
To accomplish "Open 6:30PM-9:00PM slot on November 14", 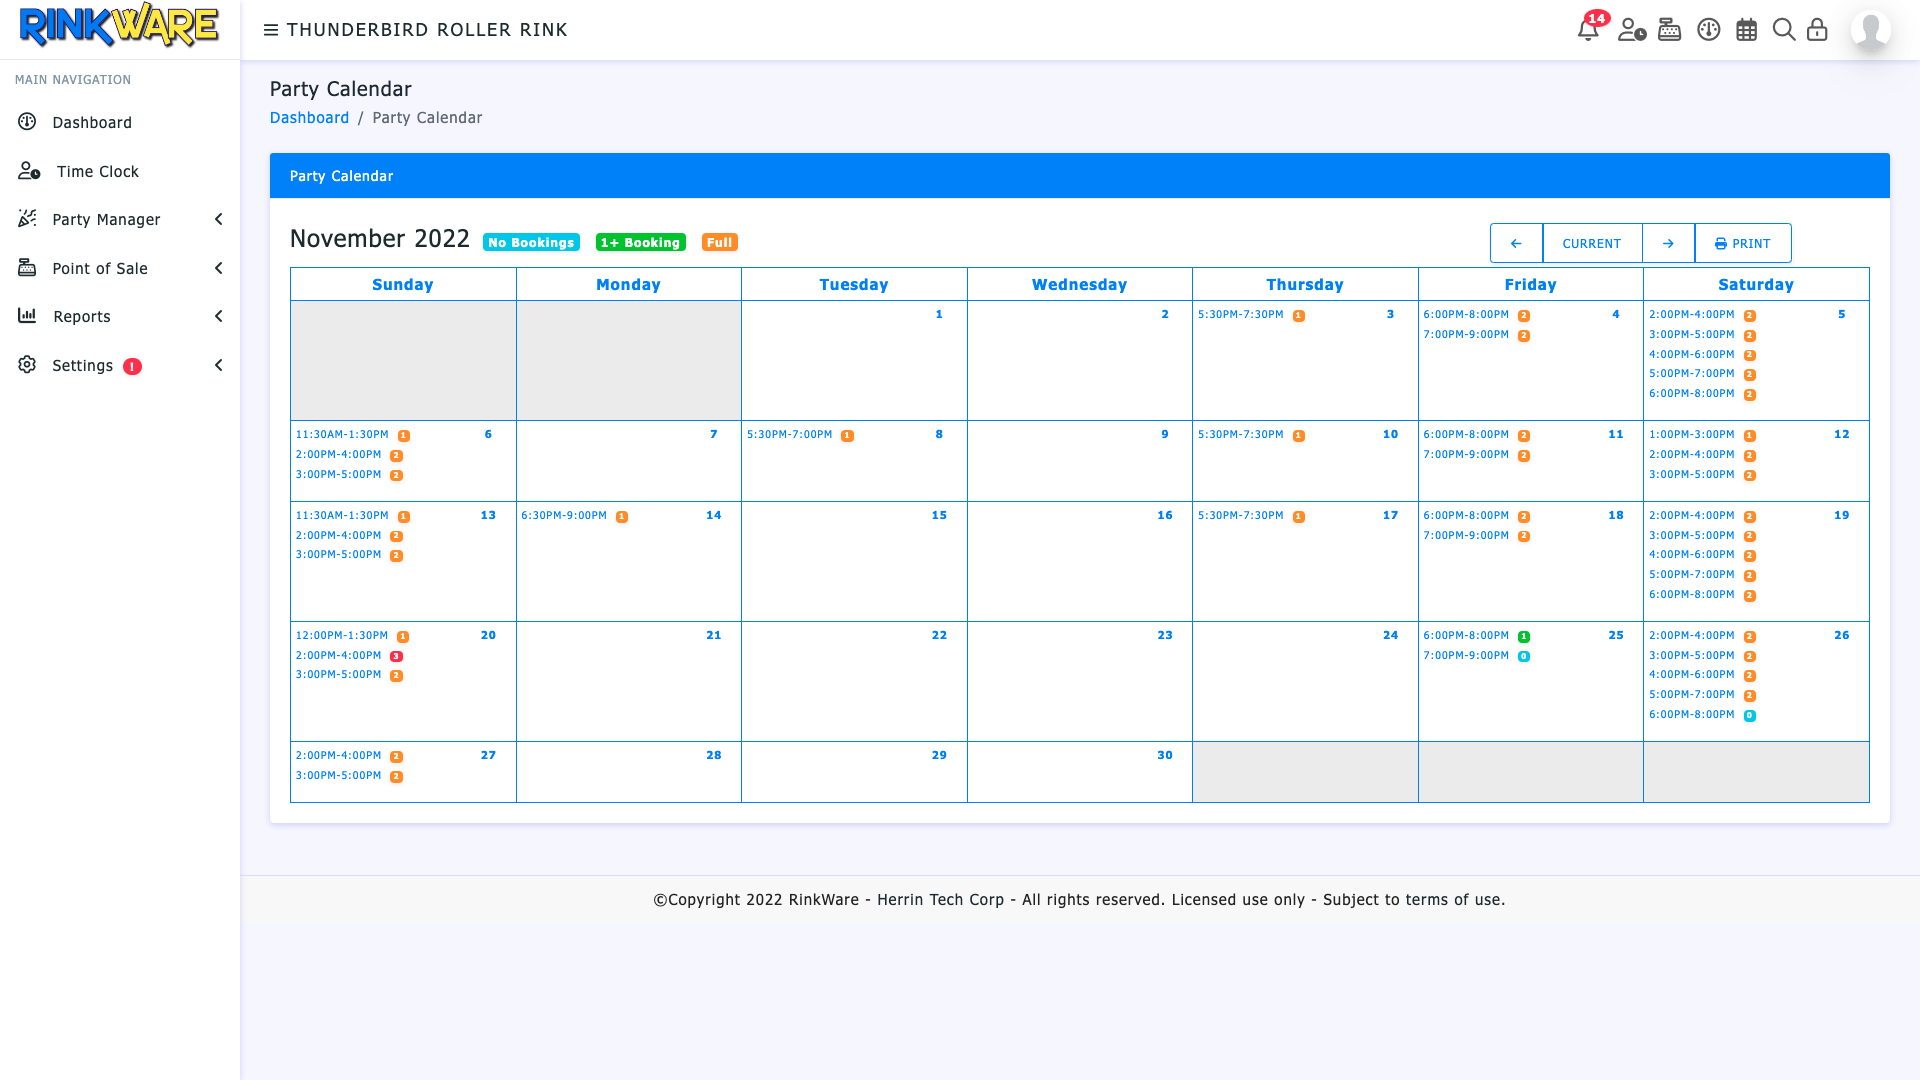I will point(564,515).
